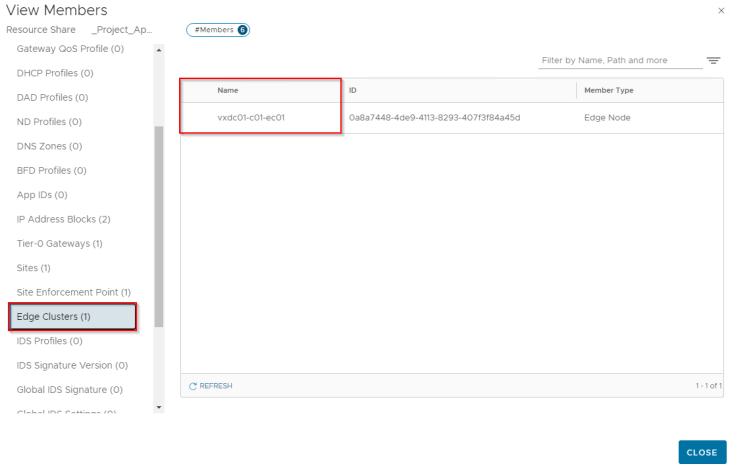The height and width of the screenshot is (466, 730).
Task: Close dialog with the X icon
Action: (721, 10)
